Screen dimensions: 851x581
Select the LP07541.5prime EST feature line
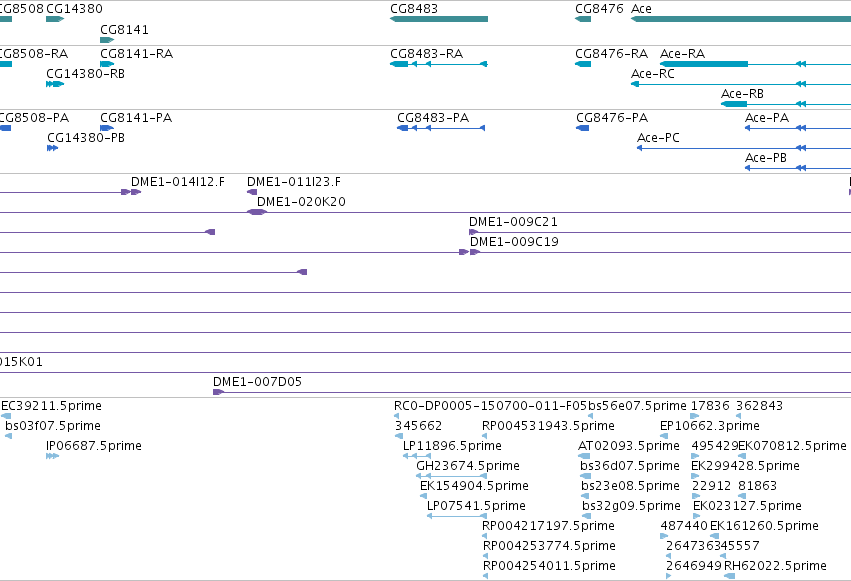tap(456, 516)
